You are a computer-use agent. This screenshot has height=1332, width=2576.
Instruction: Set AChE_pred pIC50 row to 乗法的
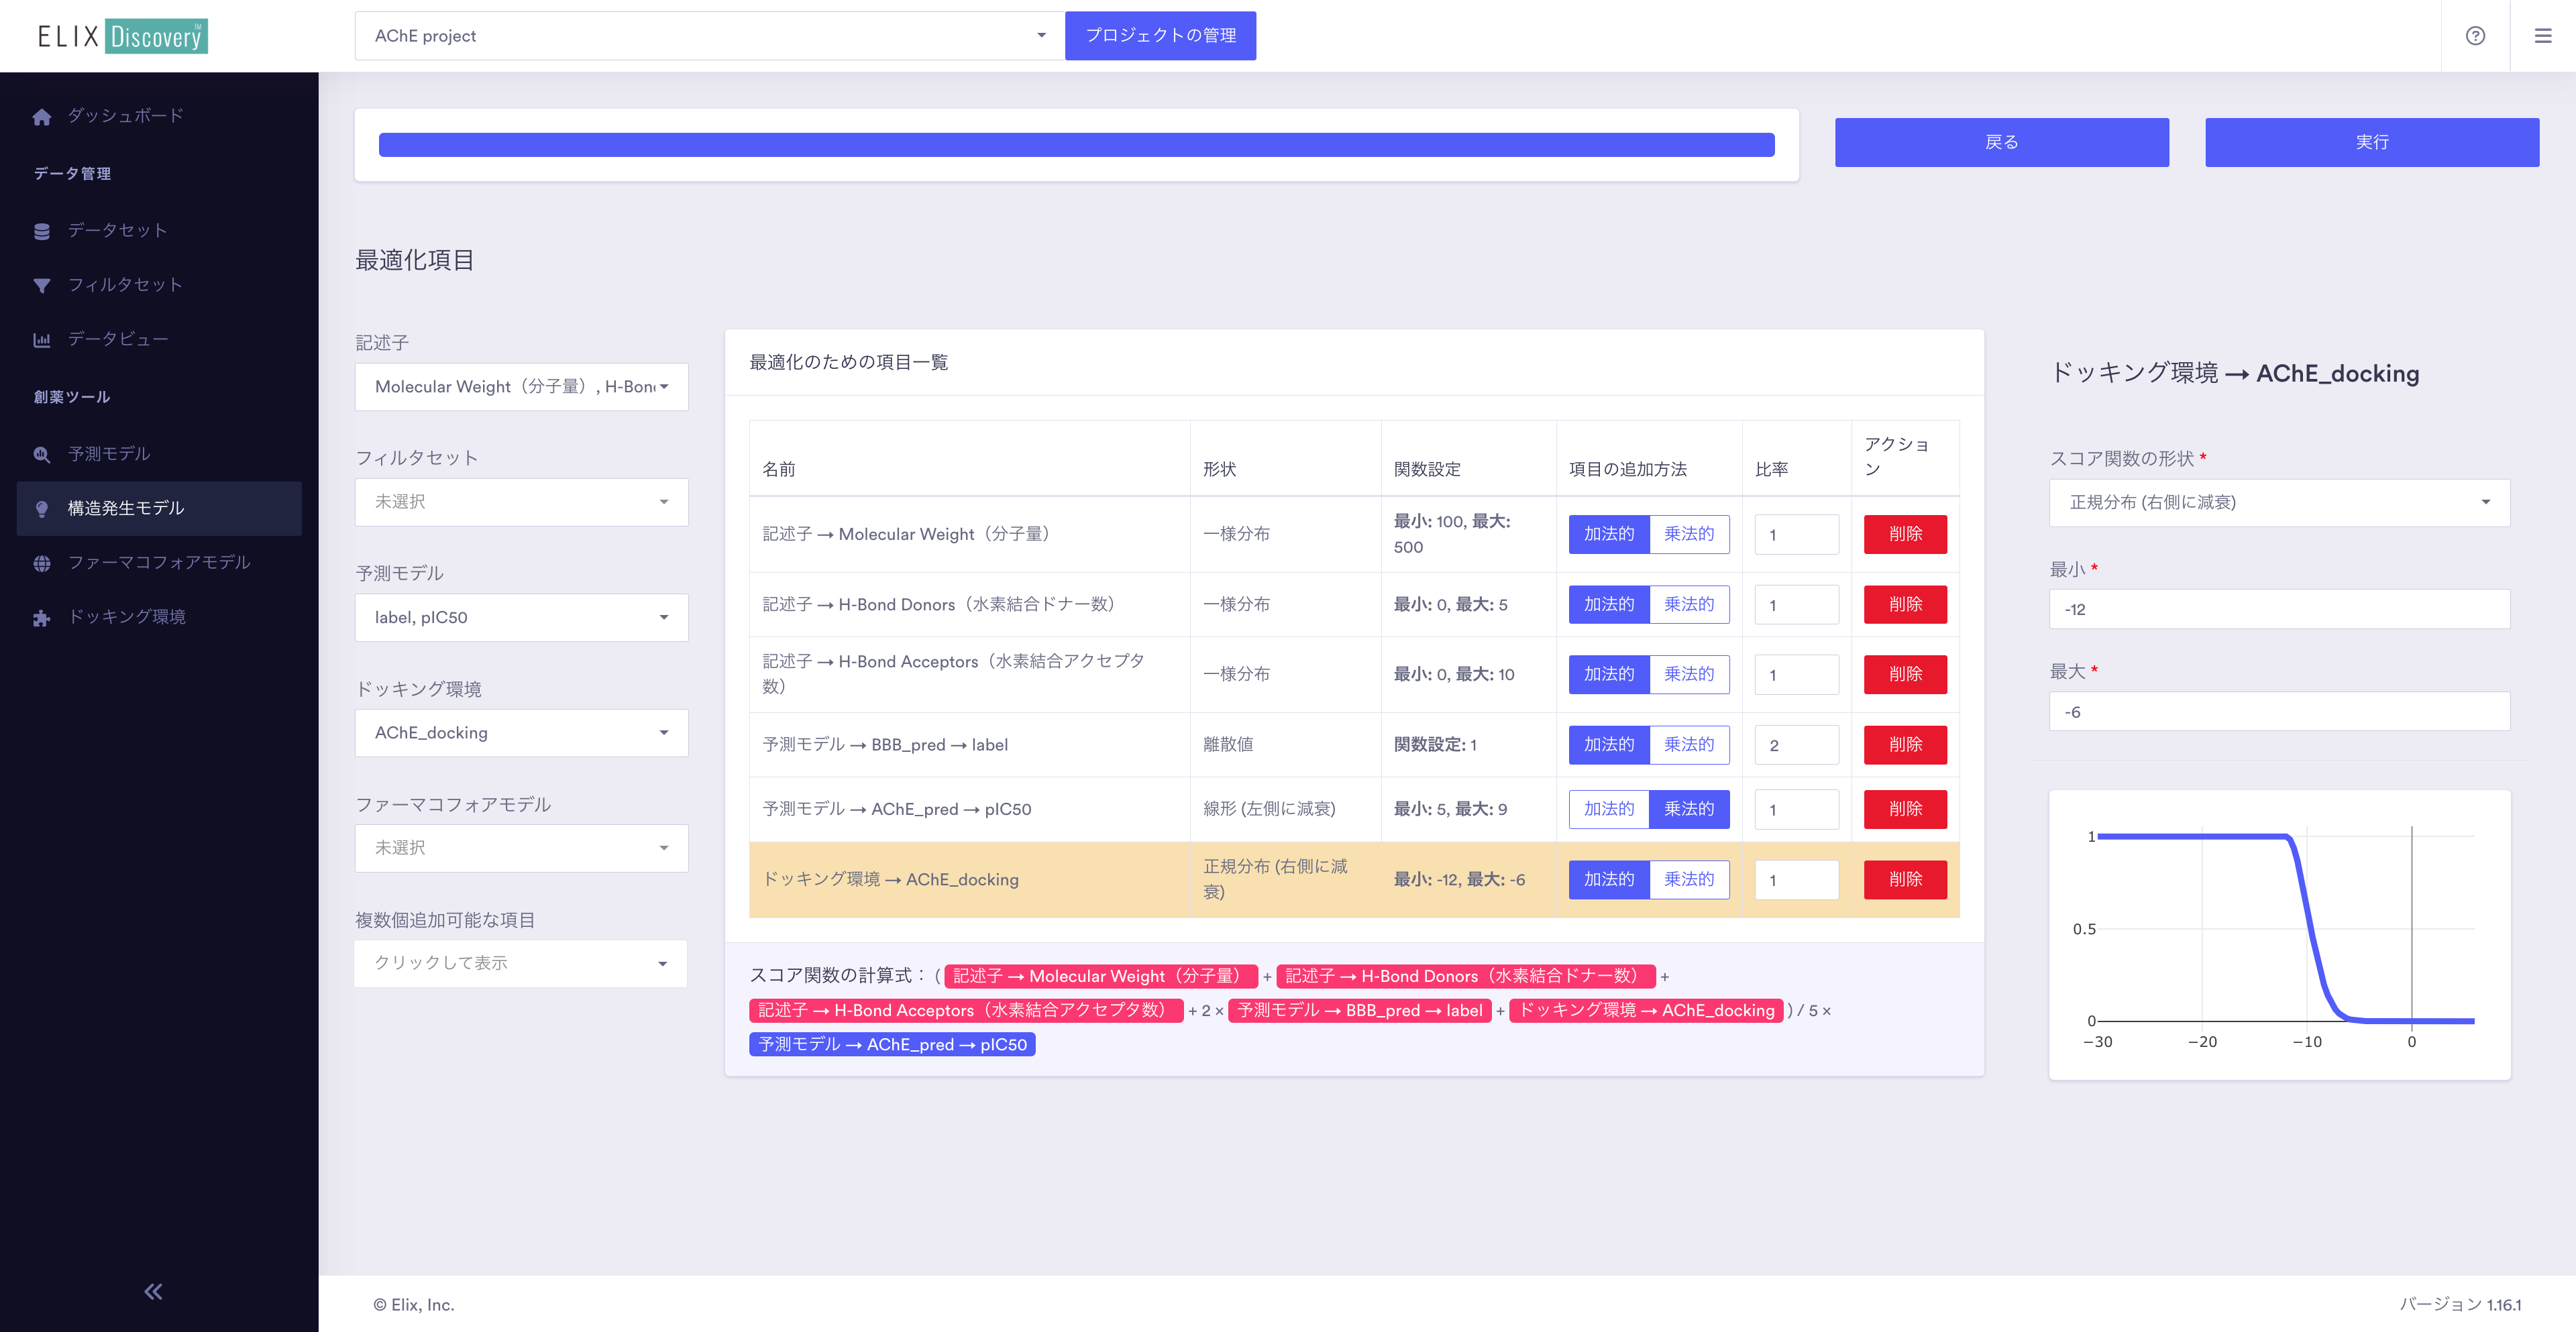(1689, 809)
